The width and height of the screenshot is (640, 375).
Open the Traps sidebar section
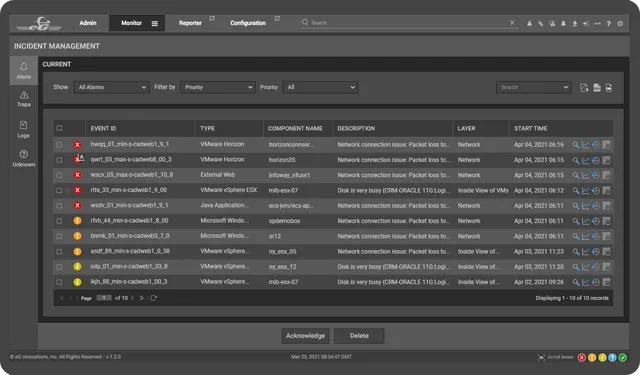pyautogui.click(x=24, y=99)
